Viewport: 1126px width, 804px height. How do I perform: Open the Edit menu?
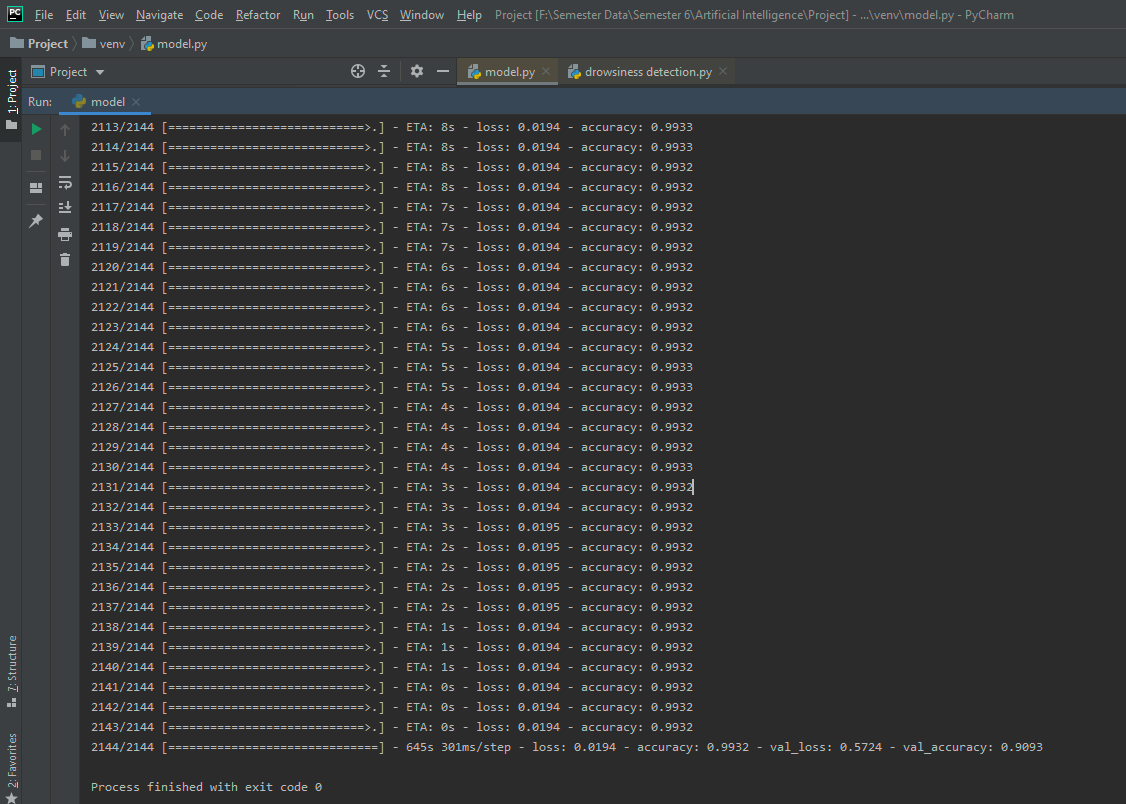[x=75, y=15]
